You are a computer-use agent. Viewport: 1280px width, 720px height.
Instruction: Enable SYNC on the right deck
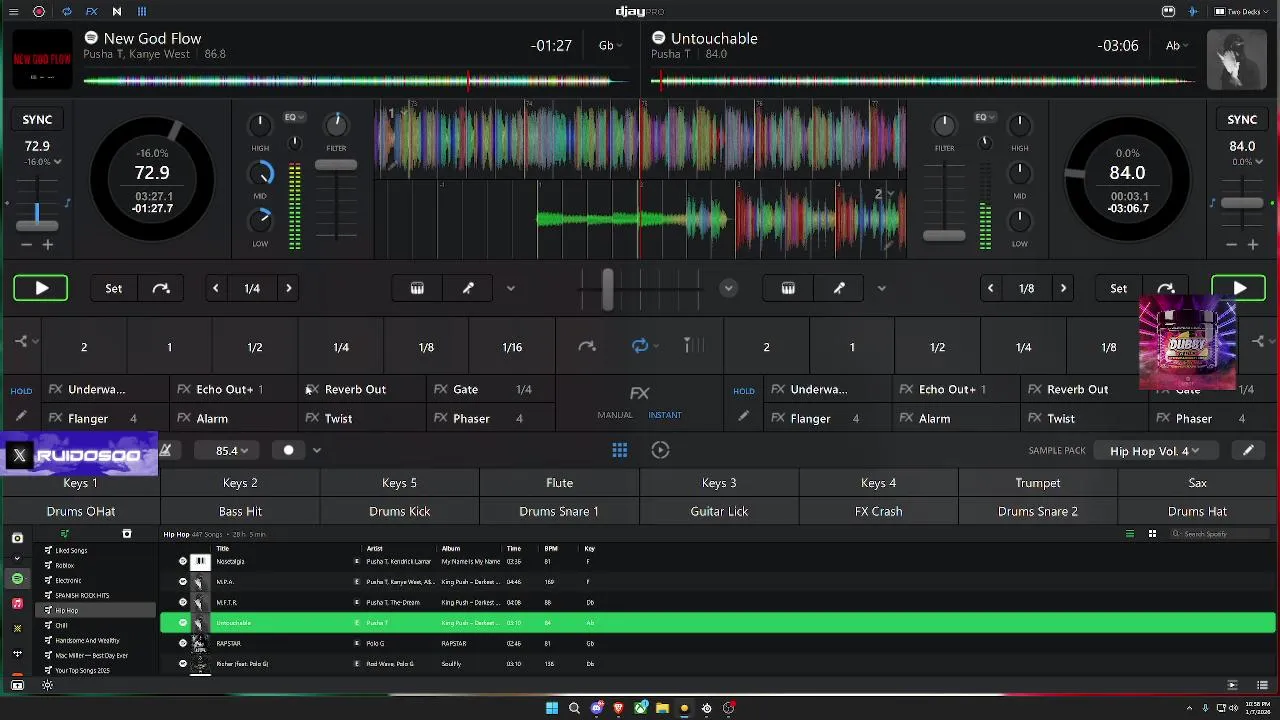1242,119
